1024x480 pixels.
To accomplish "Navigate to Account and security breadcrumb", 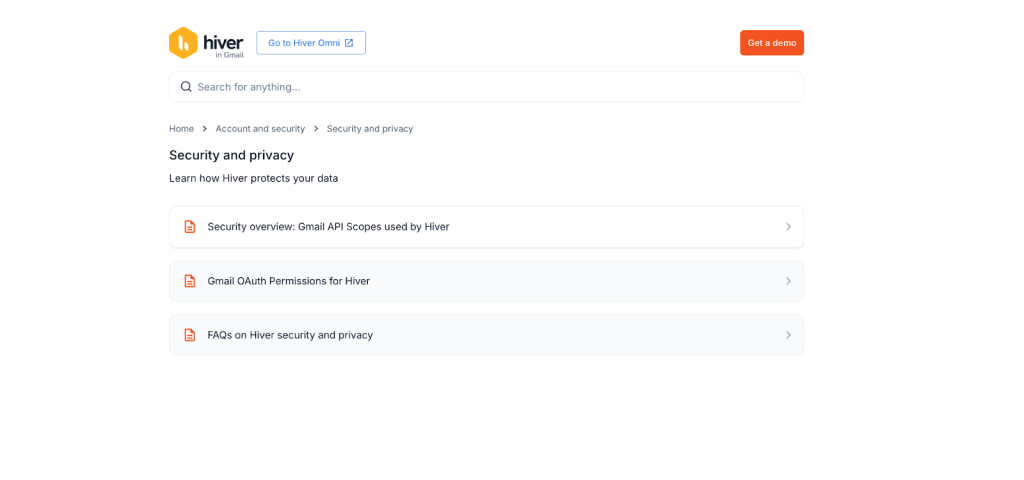I will (x=260, y=129).
